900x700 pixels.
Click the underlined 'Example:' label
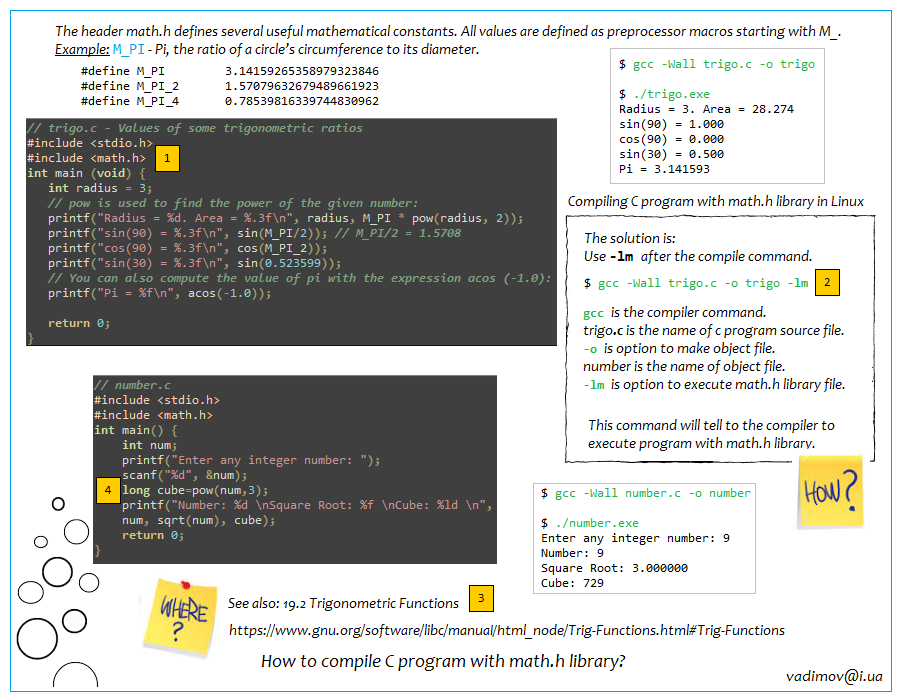coord(82,49)
